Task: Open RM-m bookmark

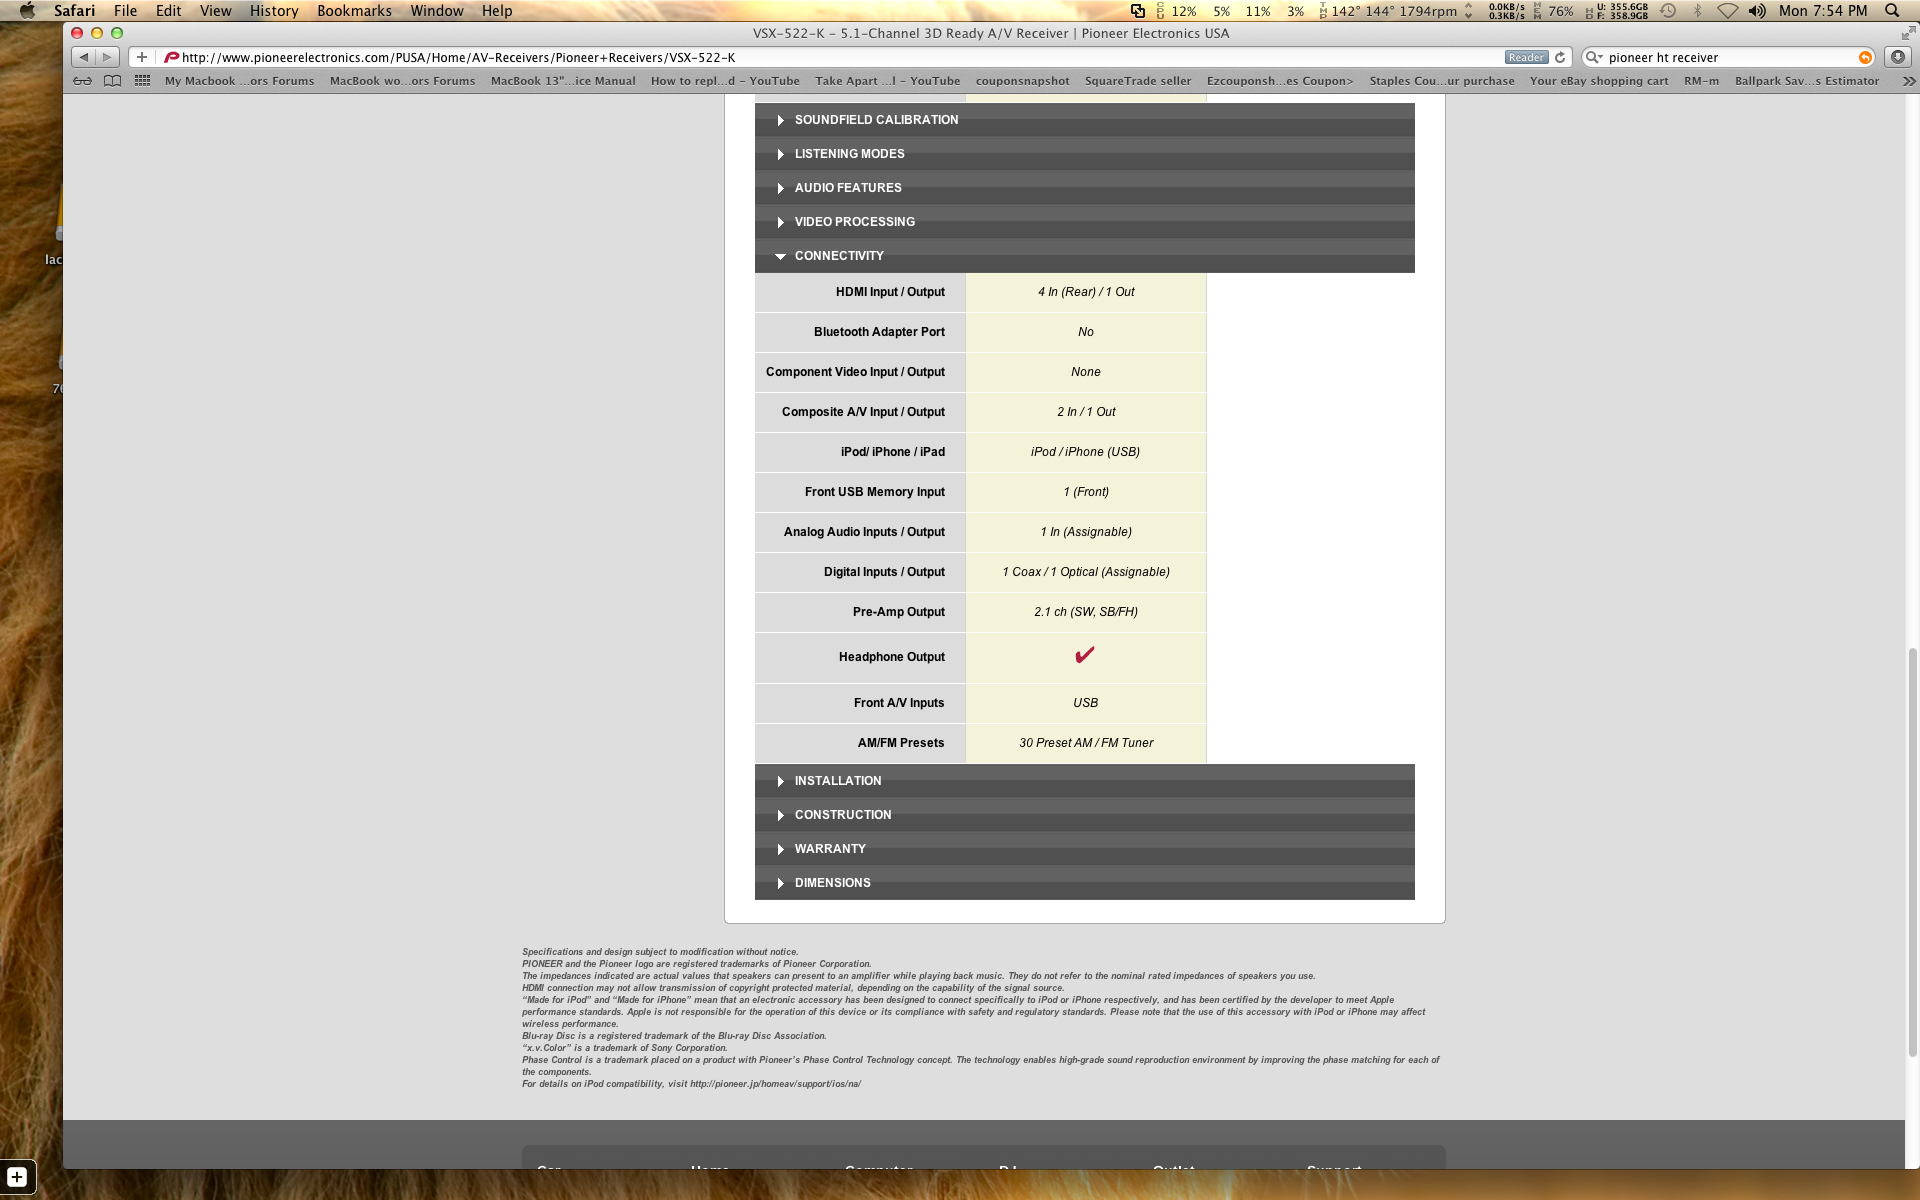Action: click(1701, 81)
